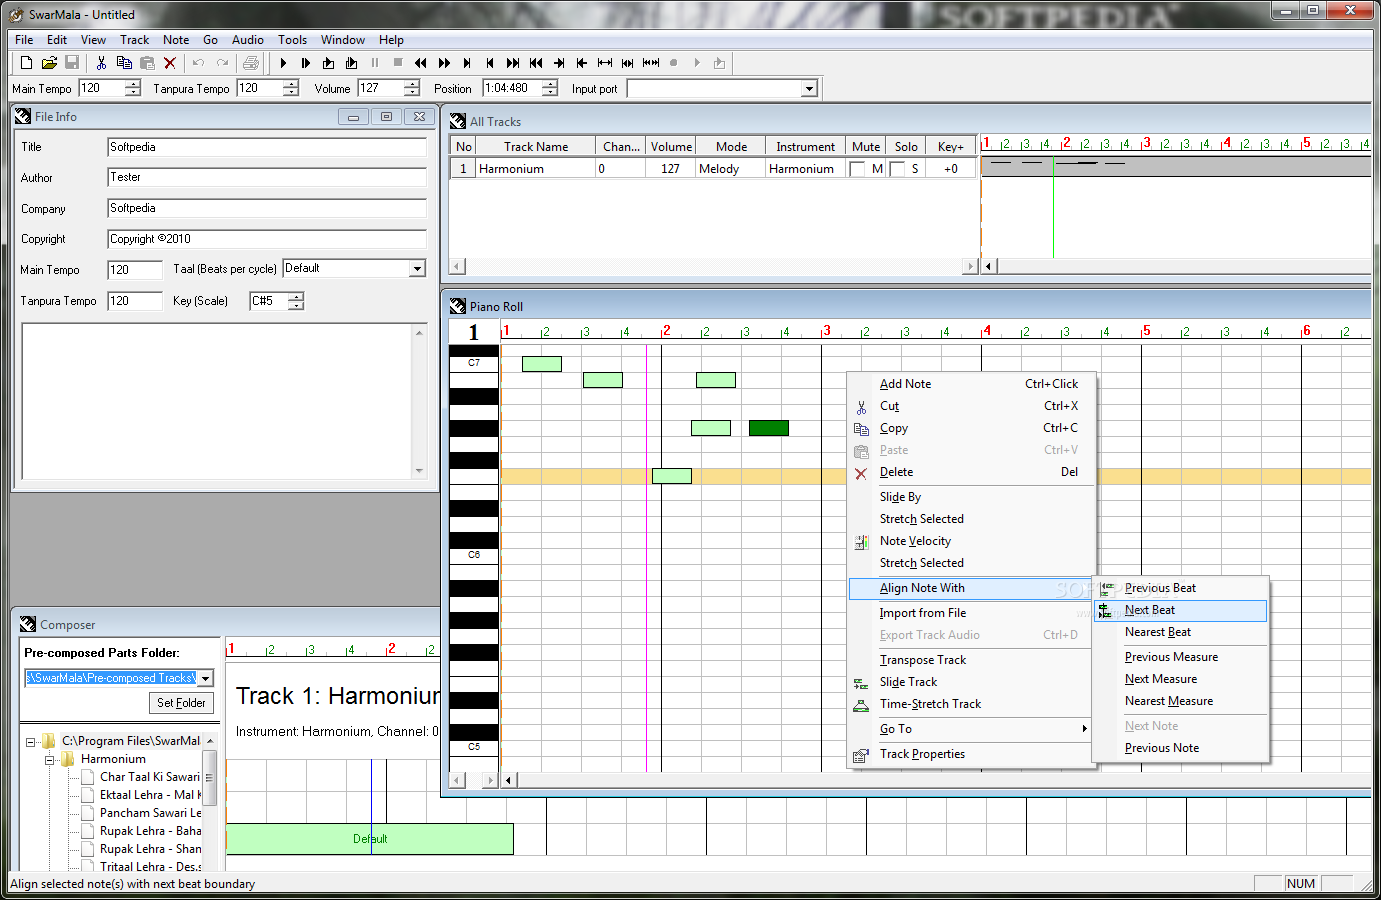Click the Open folder toolbar icon
This screenshot has height=900, width=1381.
coord(49,63)
